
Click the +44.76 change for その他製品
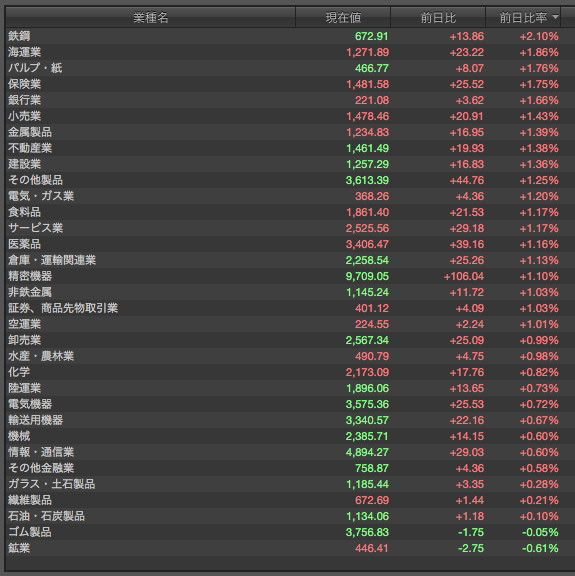(x=467, y=180)
